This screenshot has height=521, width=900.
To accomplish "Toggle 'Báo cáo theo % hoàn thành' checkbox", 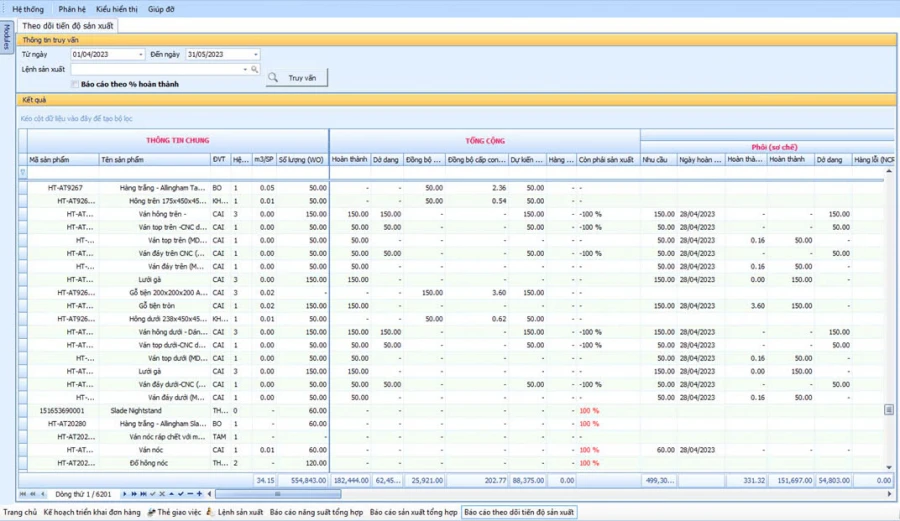I will [x=75, y=84].
